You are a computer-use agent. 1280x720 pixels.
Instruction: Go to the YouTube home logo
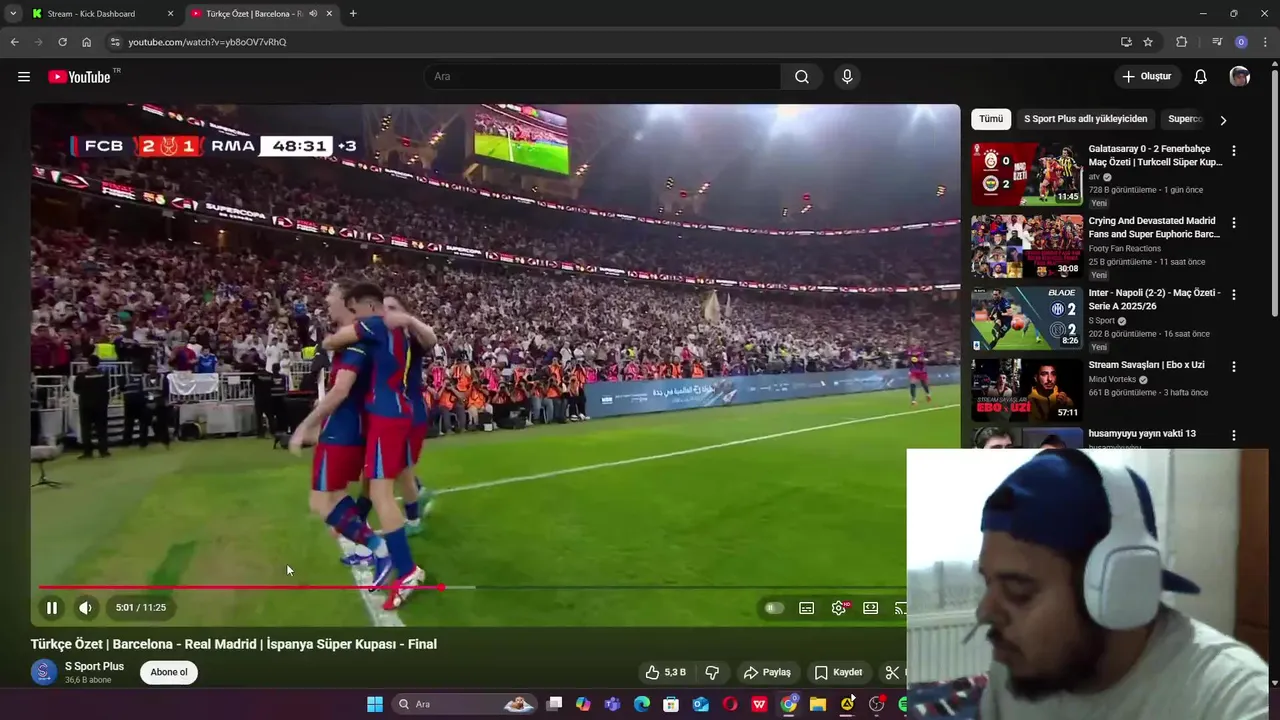(x=80, y=77)
